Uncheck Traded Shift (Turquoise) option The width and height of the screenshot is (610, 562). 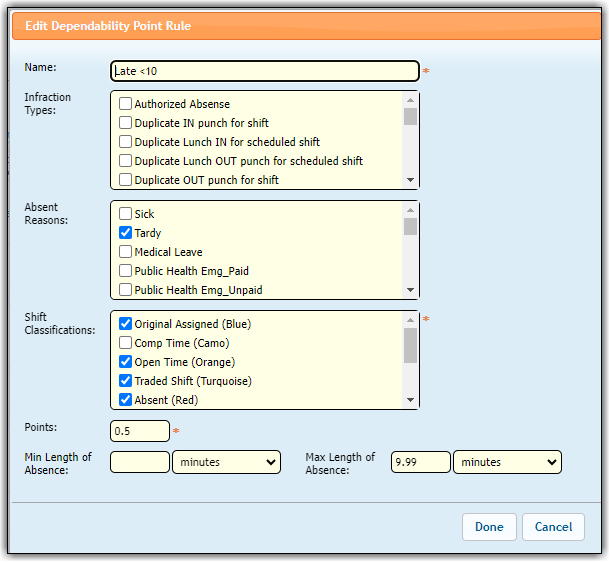tap(125, 381)
